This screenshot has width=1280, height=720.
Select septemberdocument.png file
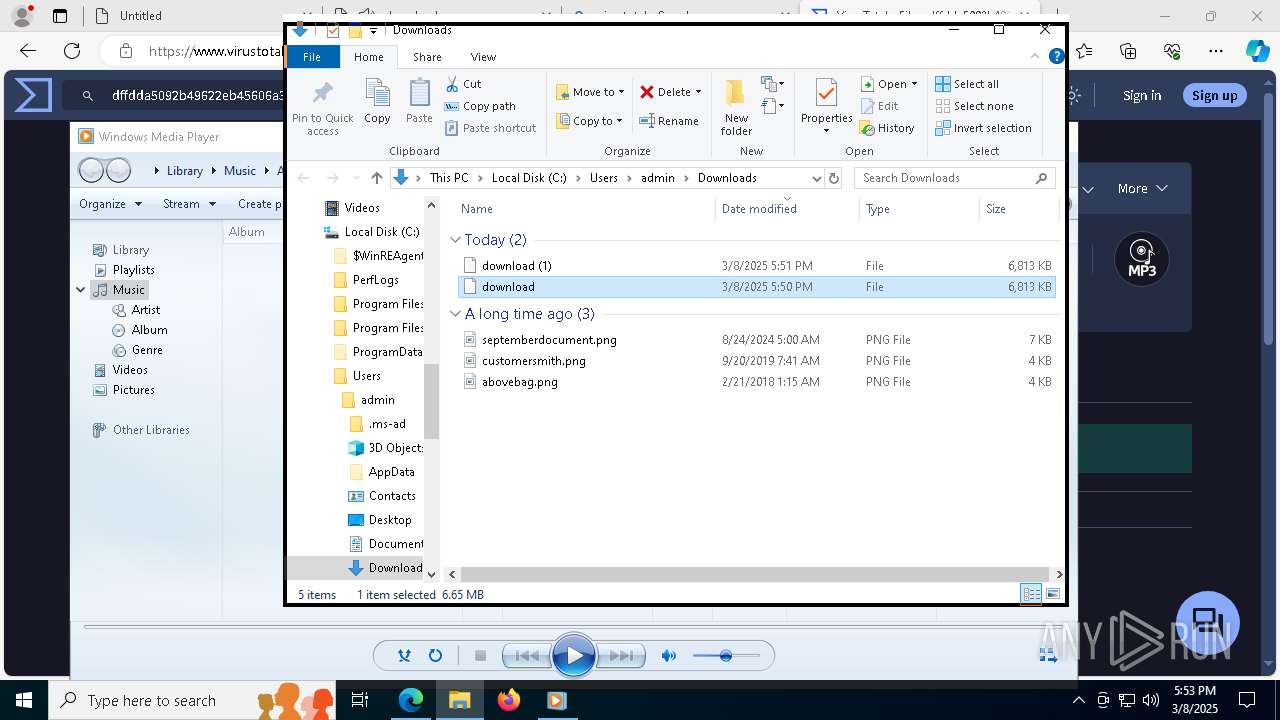(x=756, y=340)
